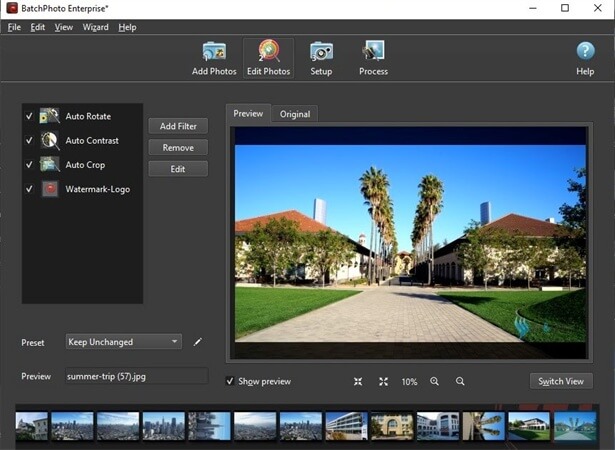Click the 10% zoom level value
The width and height of the screenshot is (615, 450).
click(409, 382)
